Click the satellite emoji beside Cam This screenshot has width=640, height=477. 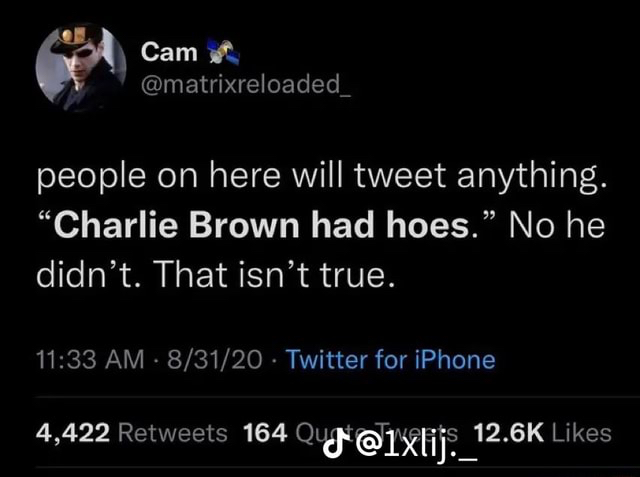click(218, 50)
